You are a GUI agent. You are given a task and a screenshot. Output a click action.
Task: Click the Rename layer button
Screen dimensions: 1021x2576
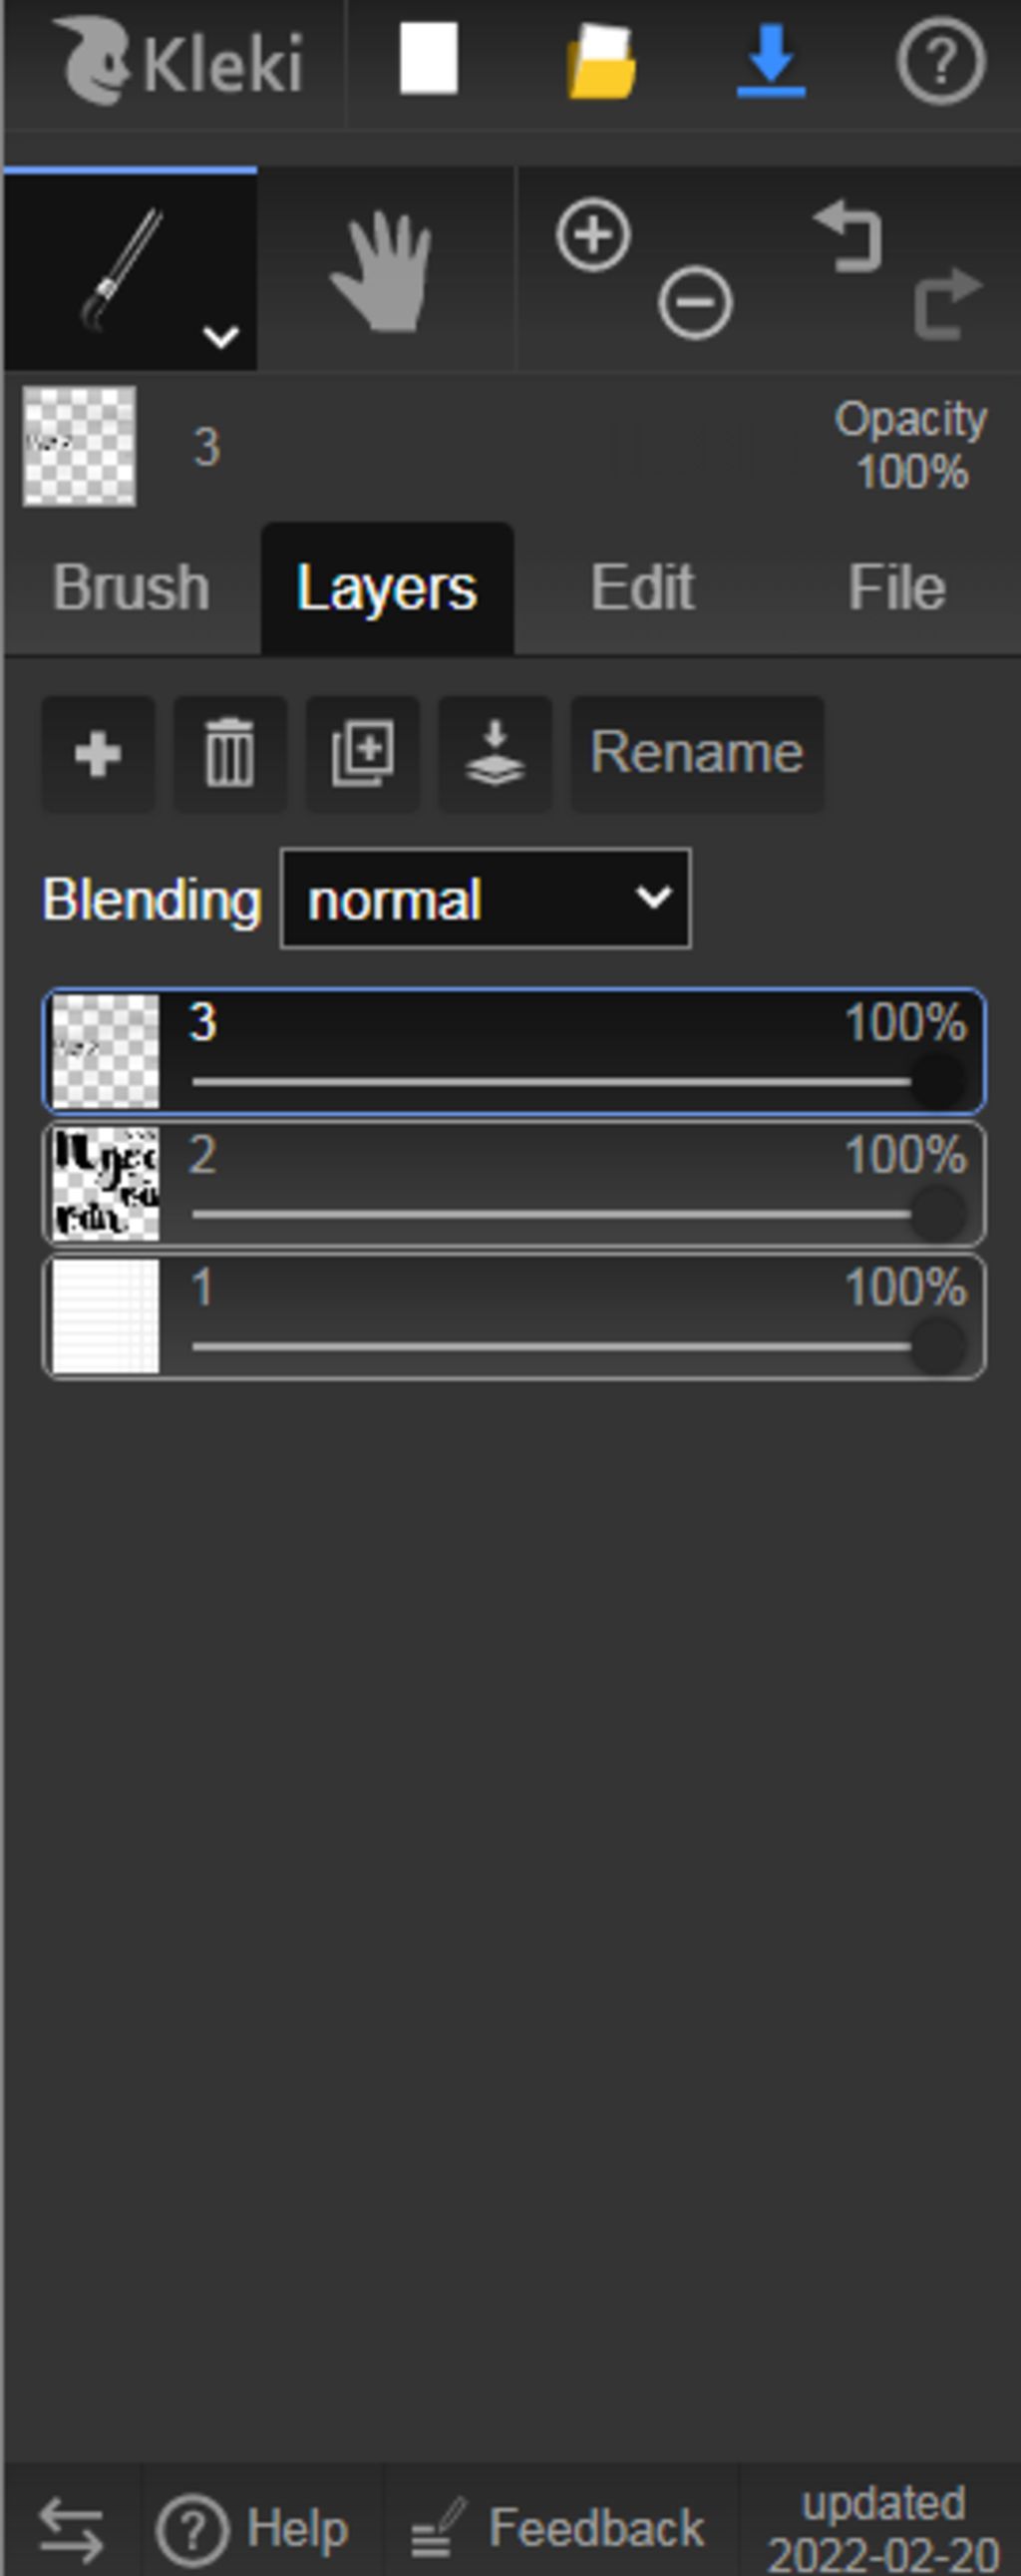(697, 754)
